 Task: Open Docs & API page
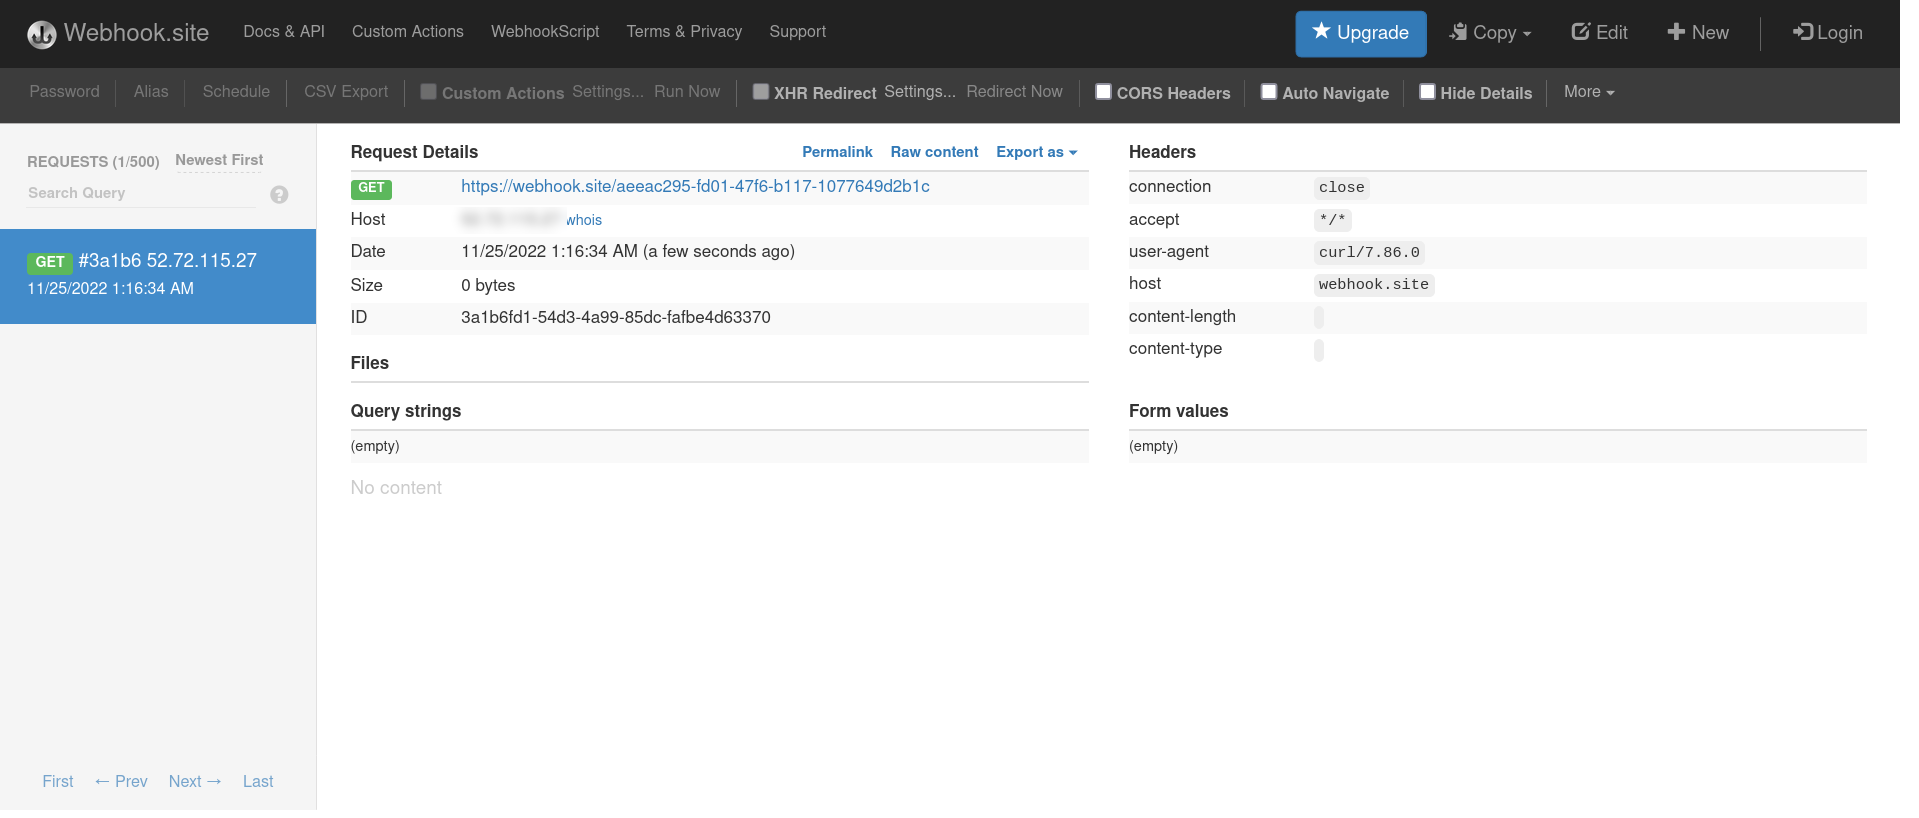tap(284, 32)
